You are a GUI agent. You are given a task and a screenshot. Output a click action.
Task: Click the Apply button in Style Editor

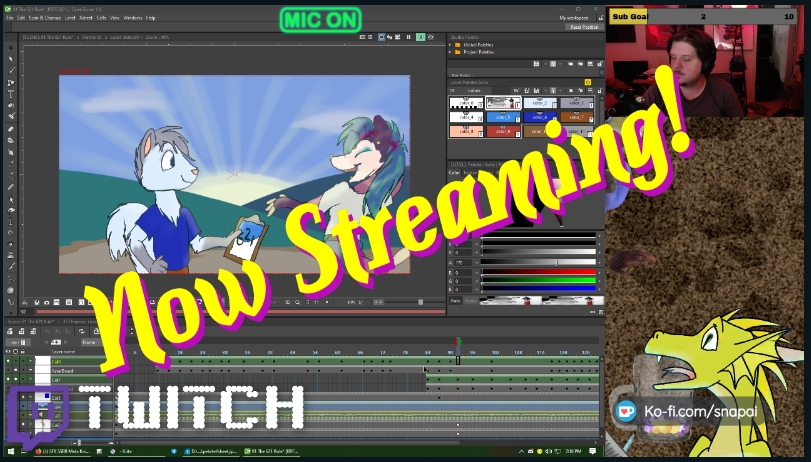470,301
